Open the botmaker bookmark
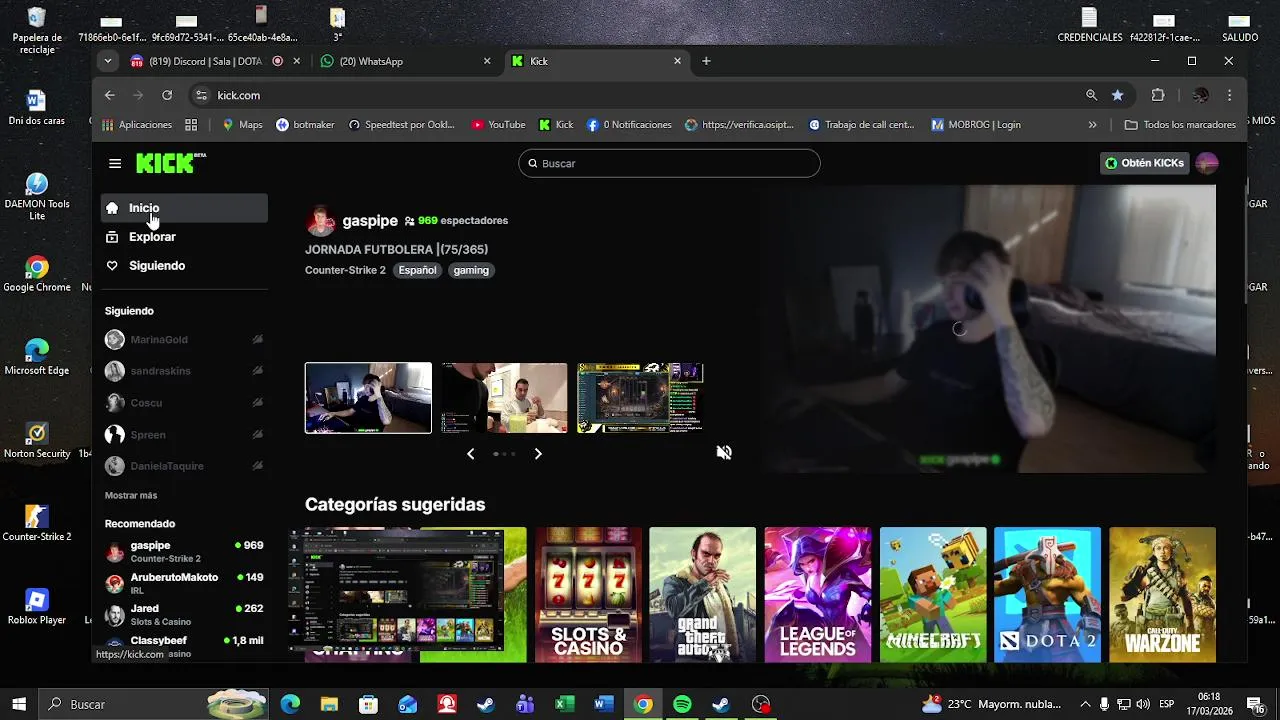 pos(305,125)
